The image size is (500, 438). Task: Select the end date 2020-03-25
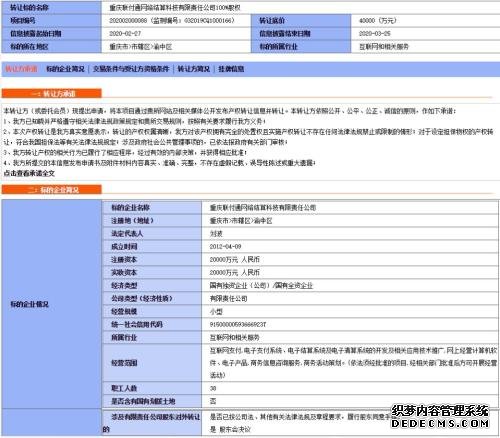coord(375,34)
